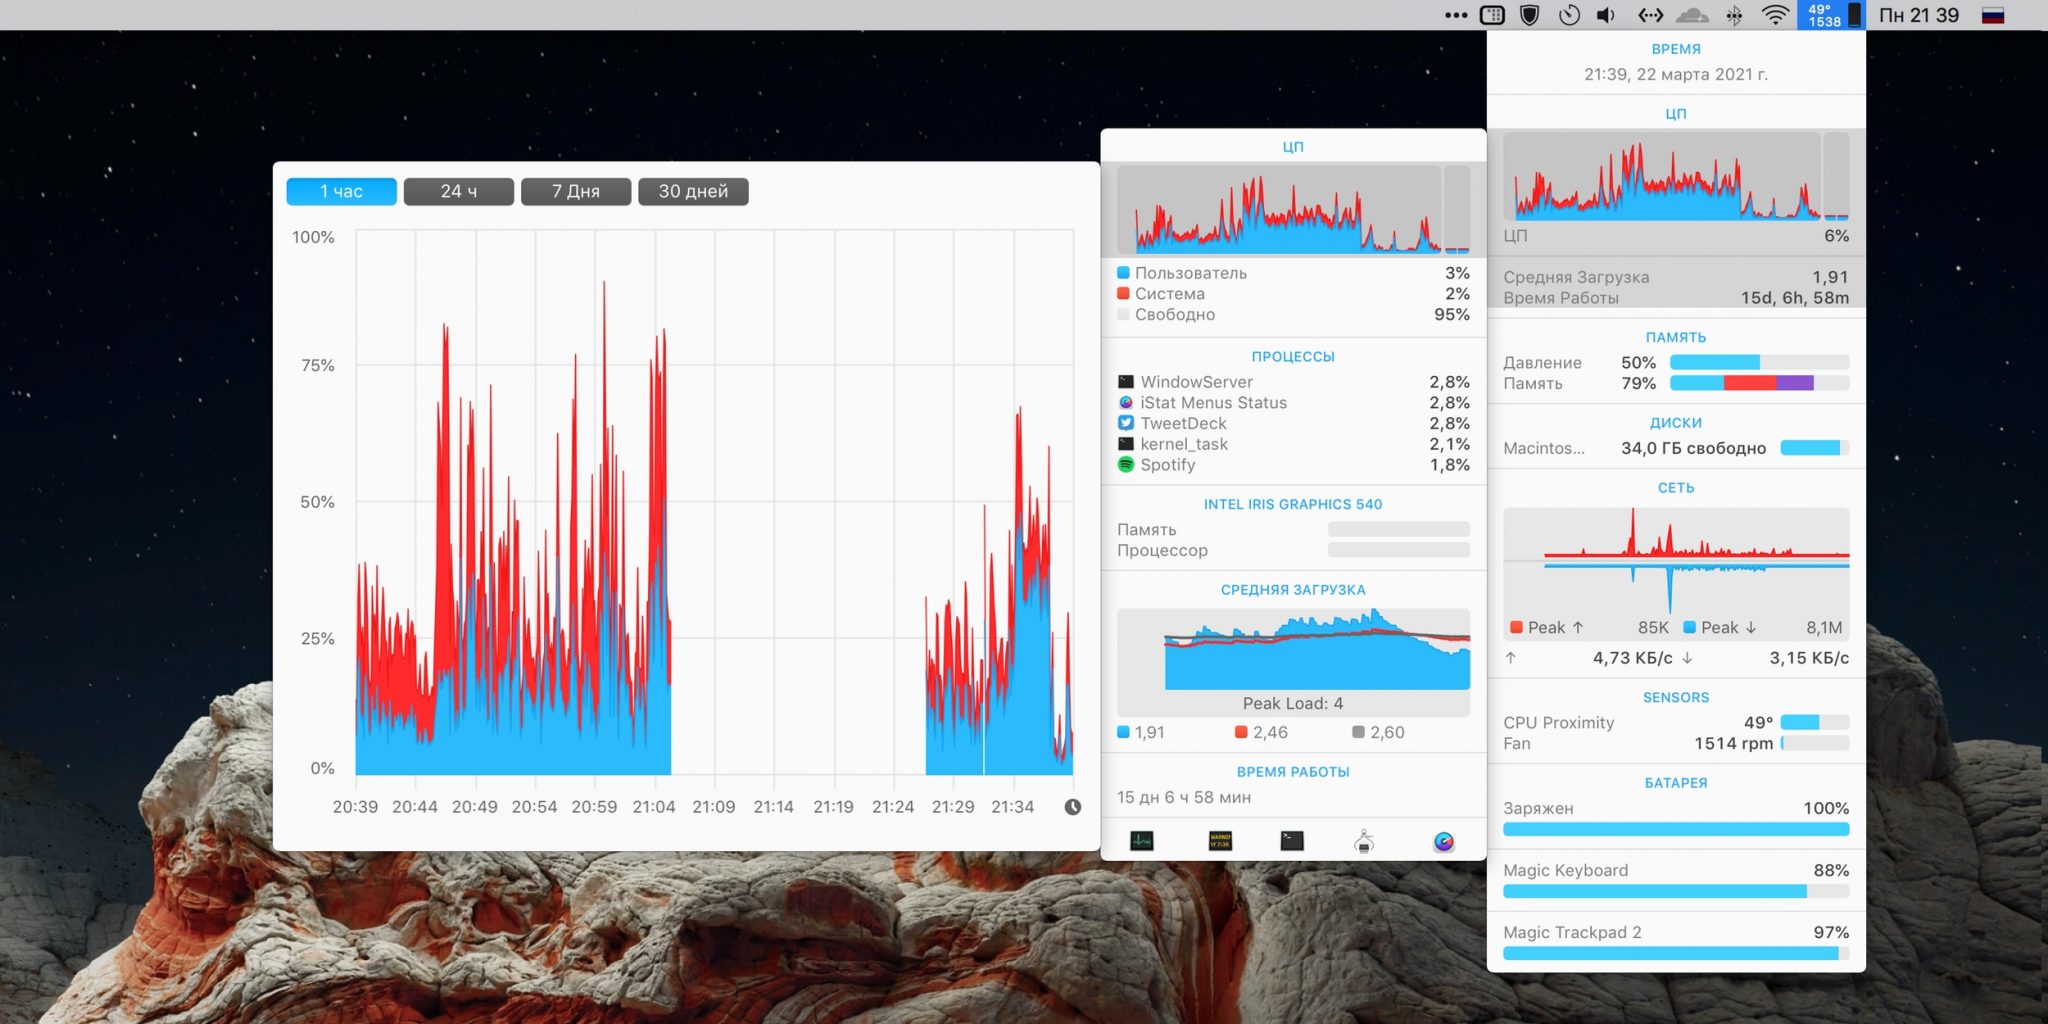2048x1024 pixels.
Task: Open Activity Monitor from iStat shortcuts
Action: 1141,841
